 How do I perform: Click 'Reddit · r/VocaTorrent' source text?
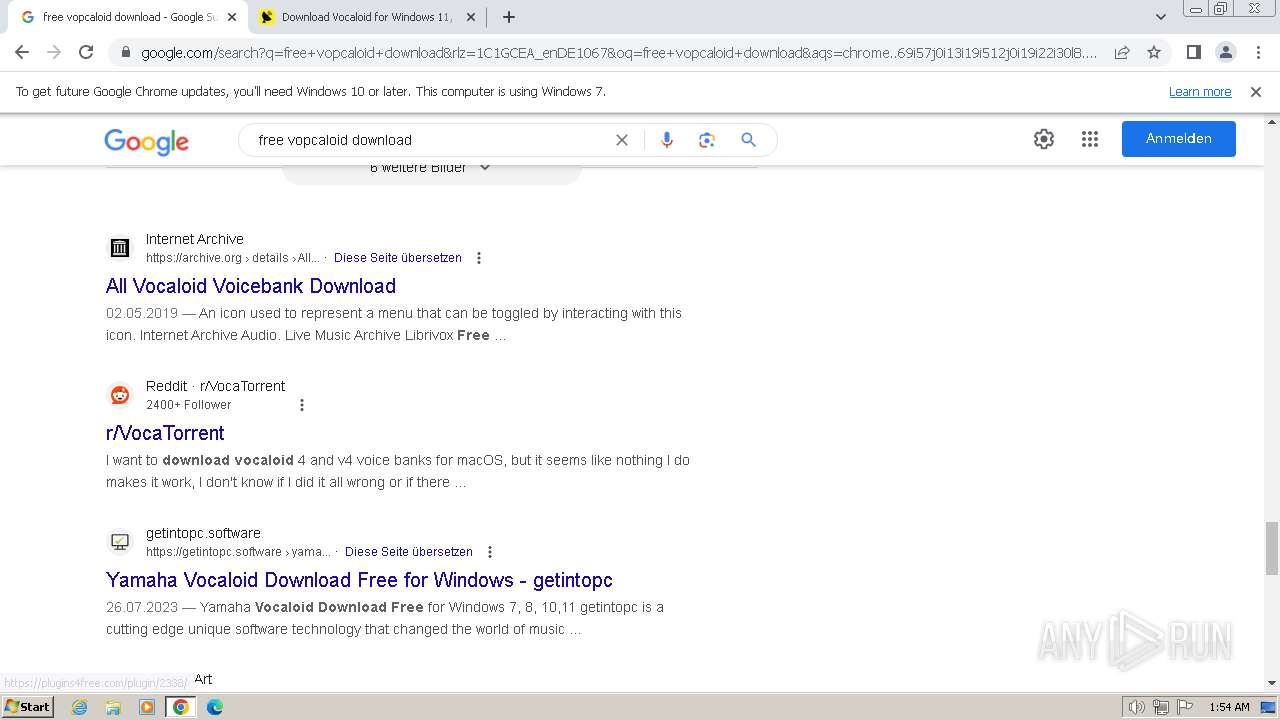pos(215,386)
